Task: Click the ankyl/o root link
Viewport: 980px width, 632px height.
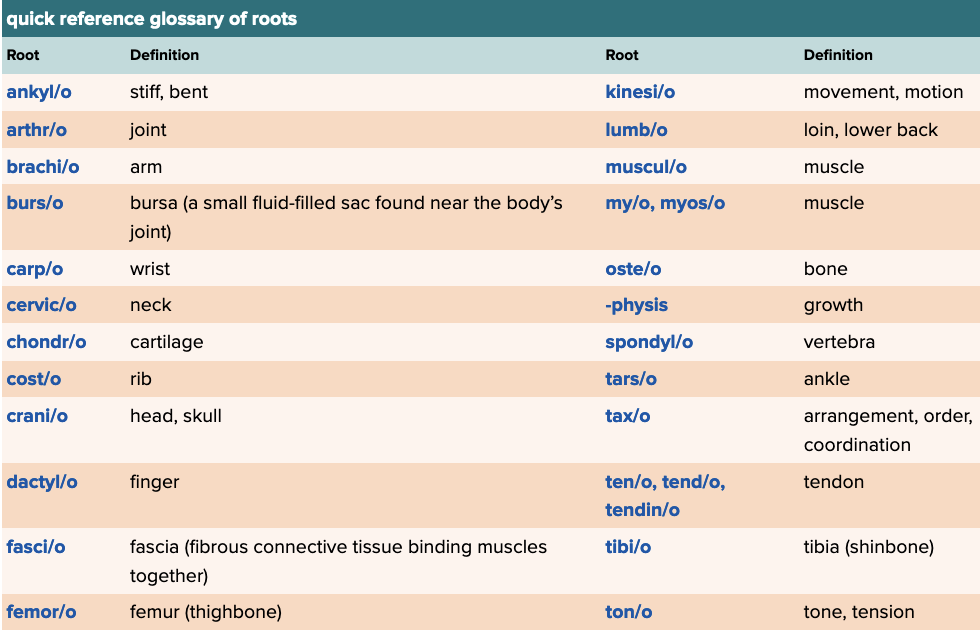Action: pos(39,92)
